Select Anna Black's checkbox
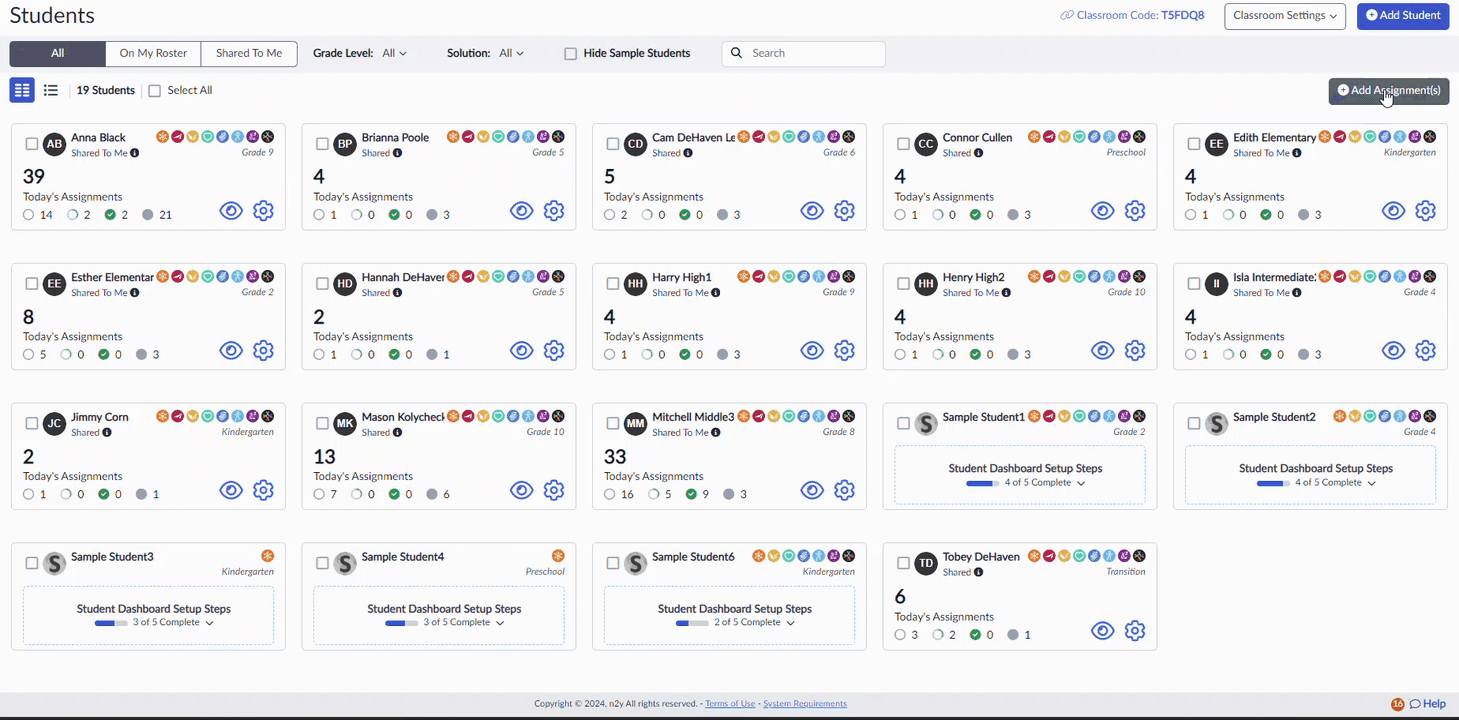Viewport: 1459px width, 720px height. tap(32, 144)
